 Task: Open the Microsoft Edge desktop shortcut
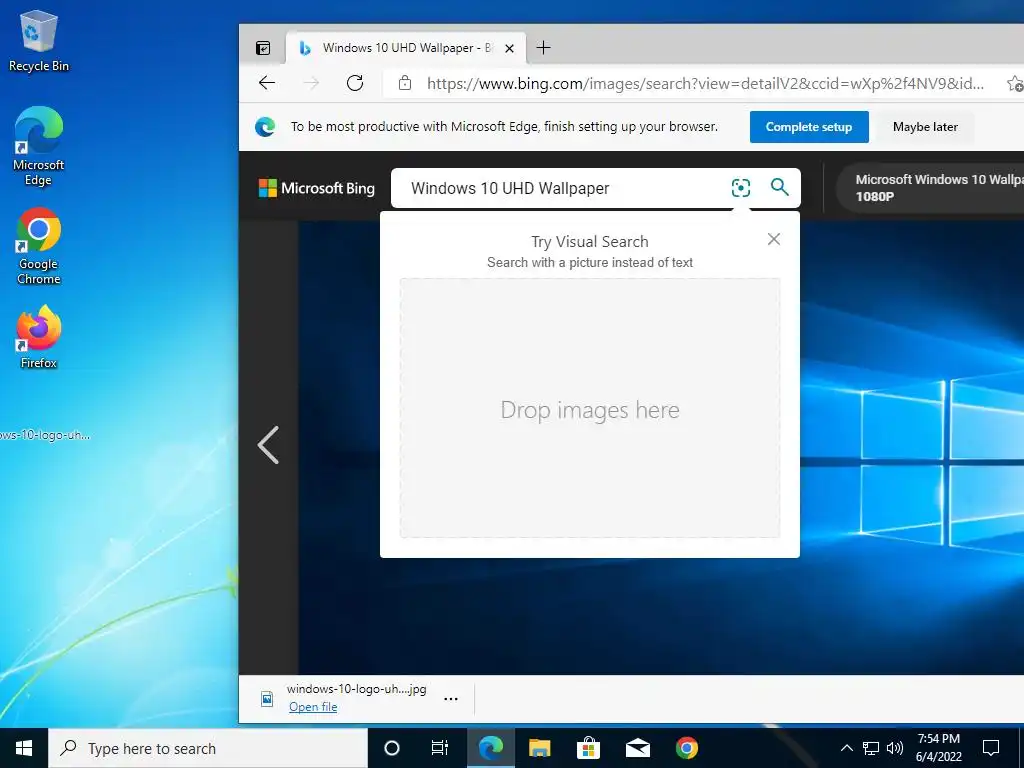(x=39, y=146)
